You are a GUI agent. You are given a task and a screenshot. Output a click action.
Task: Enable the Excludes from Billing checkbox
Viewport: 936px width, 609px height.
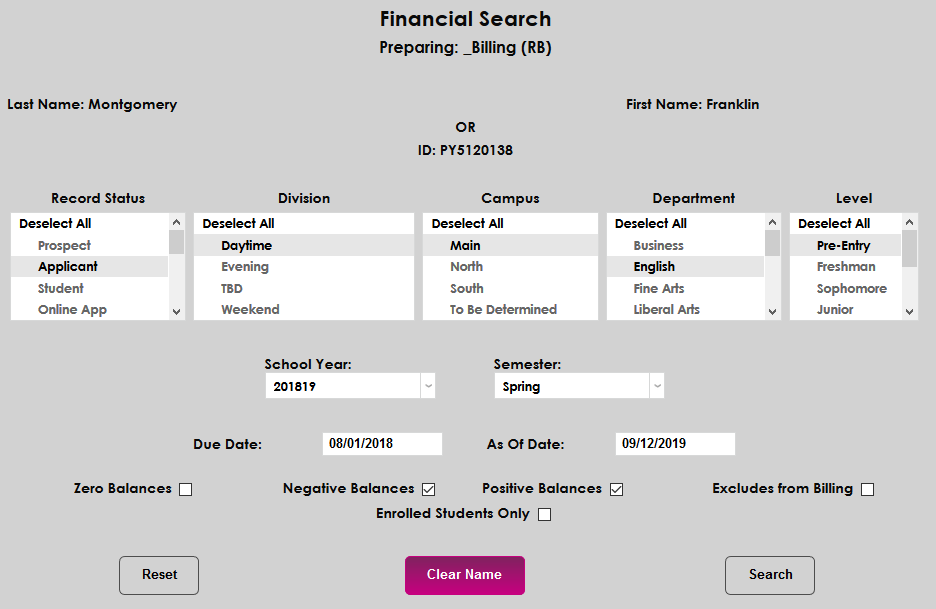[867, 490]
